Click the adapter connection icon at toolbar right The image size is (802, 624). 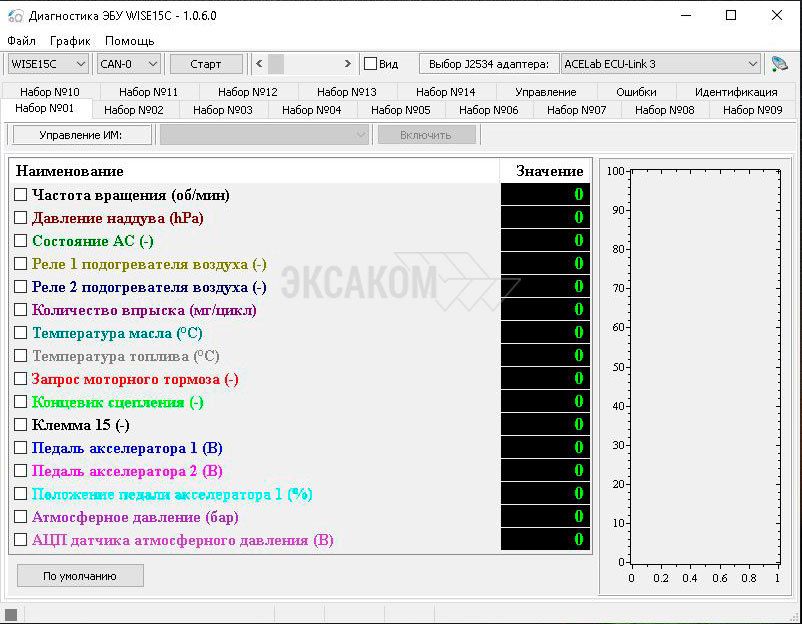pos(779,64)
